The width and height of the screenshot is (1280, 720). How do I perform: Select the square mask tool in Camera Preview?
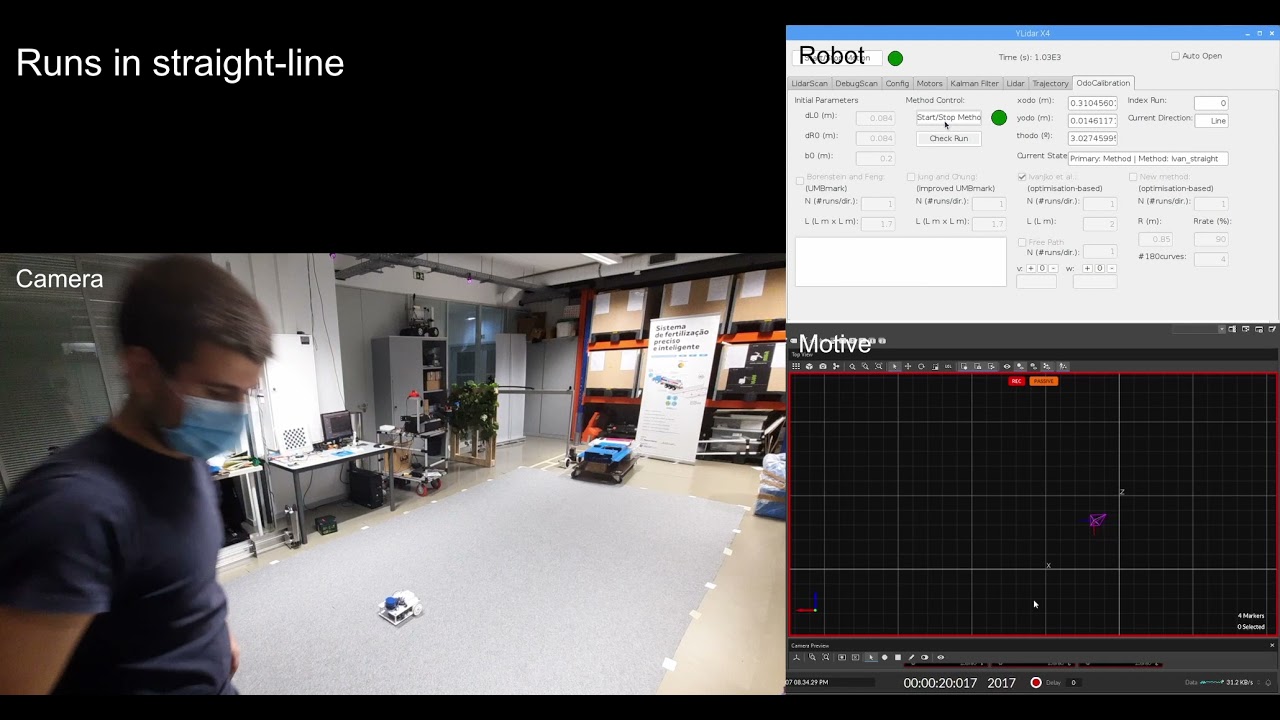(x=898, y=657)
